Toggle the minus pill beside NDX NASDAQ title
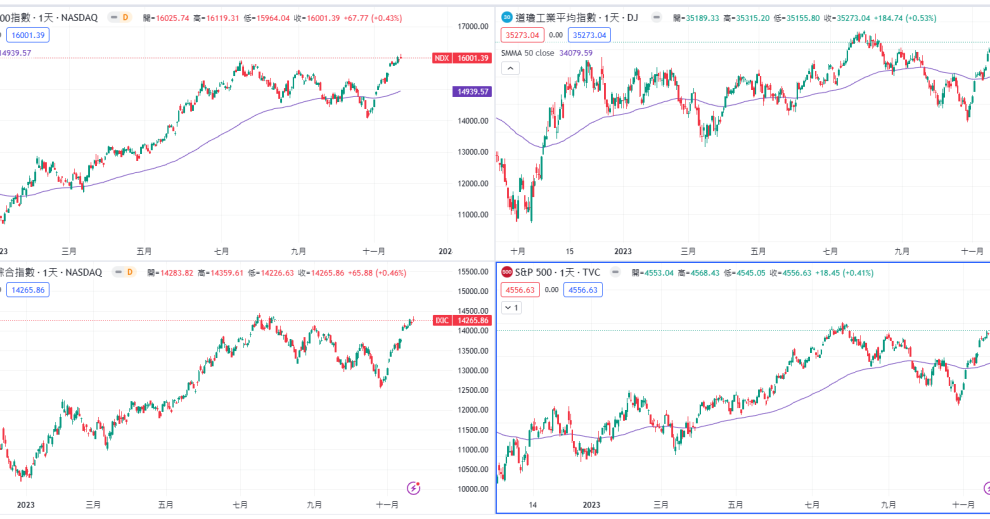This screenshot has height=519, width=990. [114, 18]
